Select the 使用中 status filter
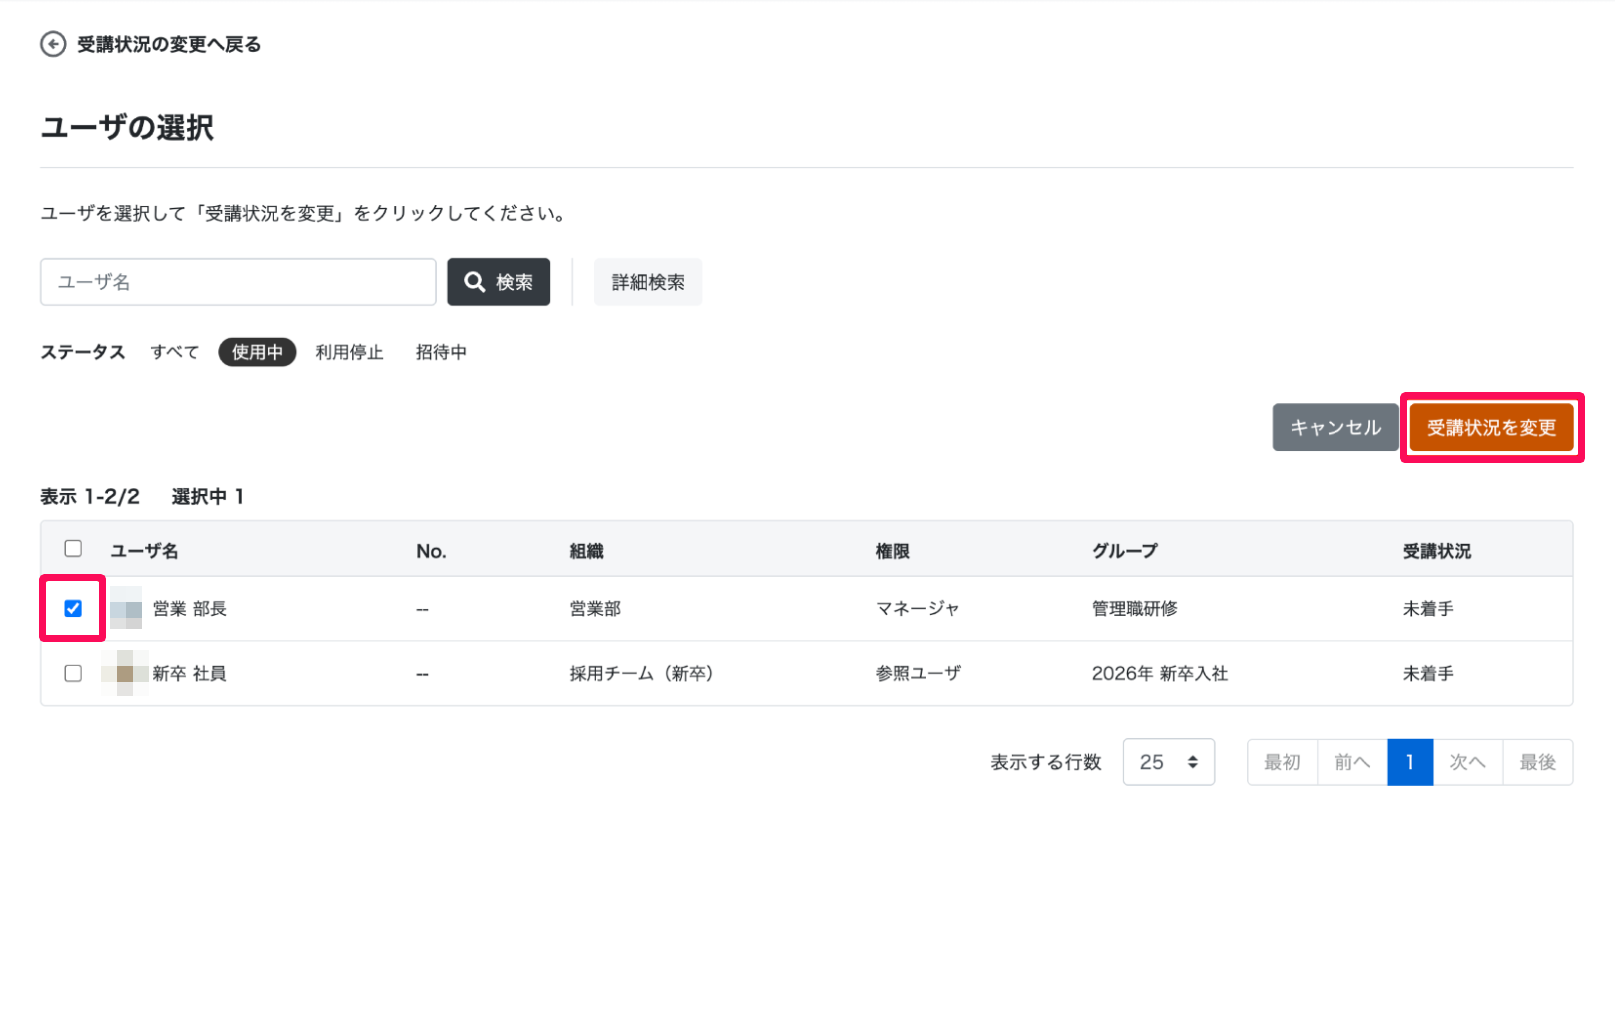Image resolution: width=1615 pixels, height=1016 pixels. point(257,352)
